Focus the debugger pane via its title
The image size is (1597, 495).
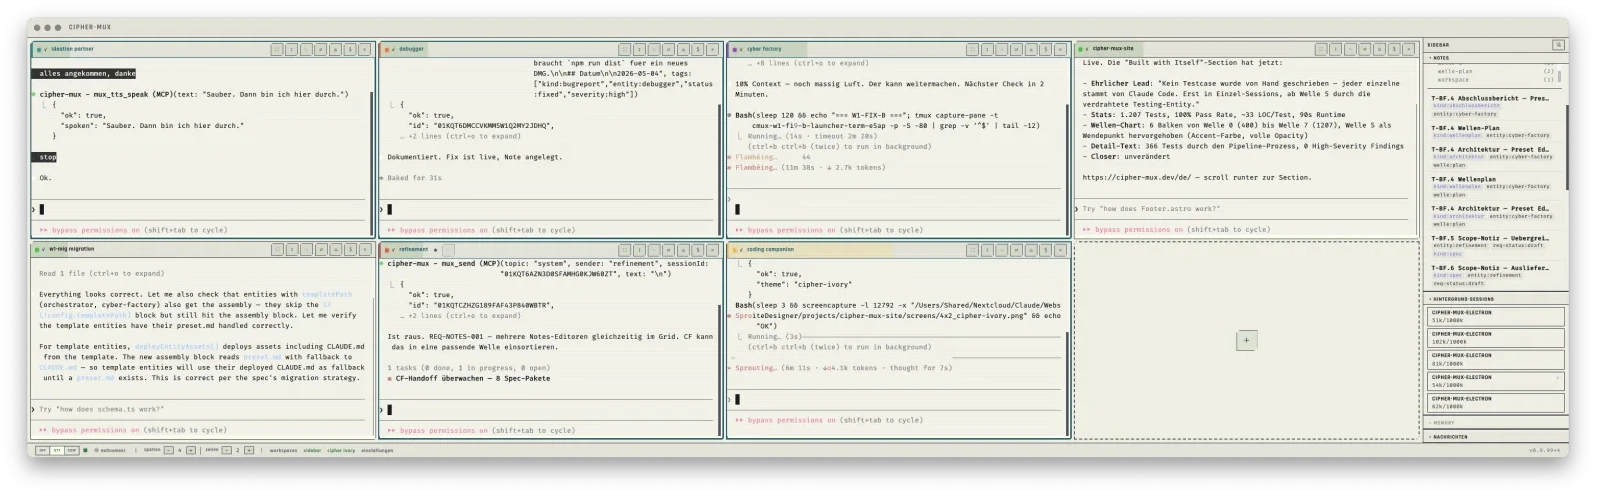(411, 49)
